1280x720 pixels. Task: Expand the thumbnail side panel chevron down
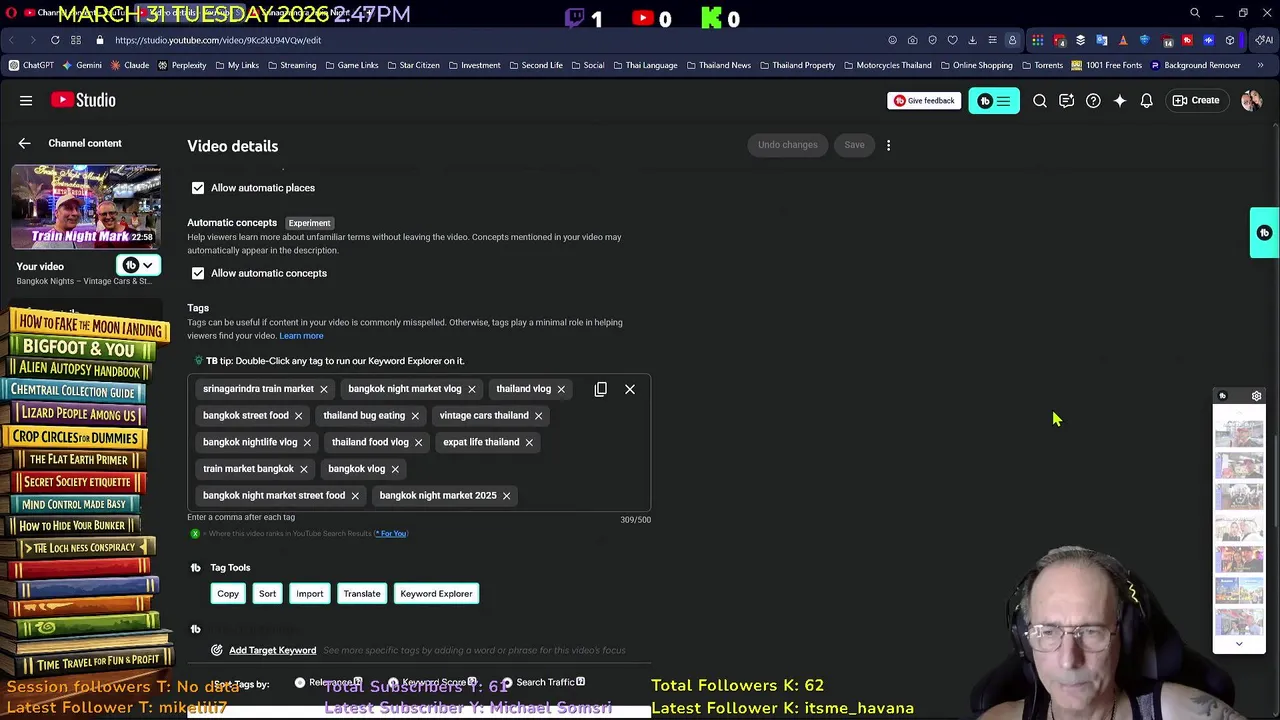pos(1239,644)
